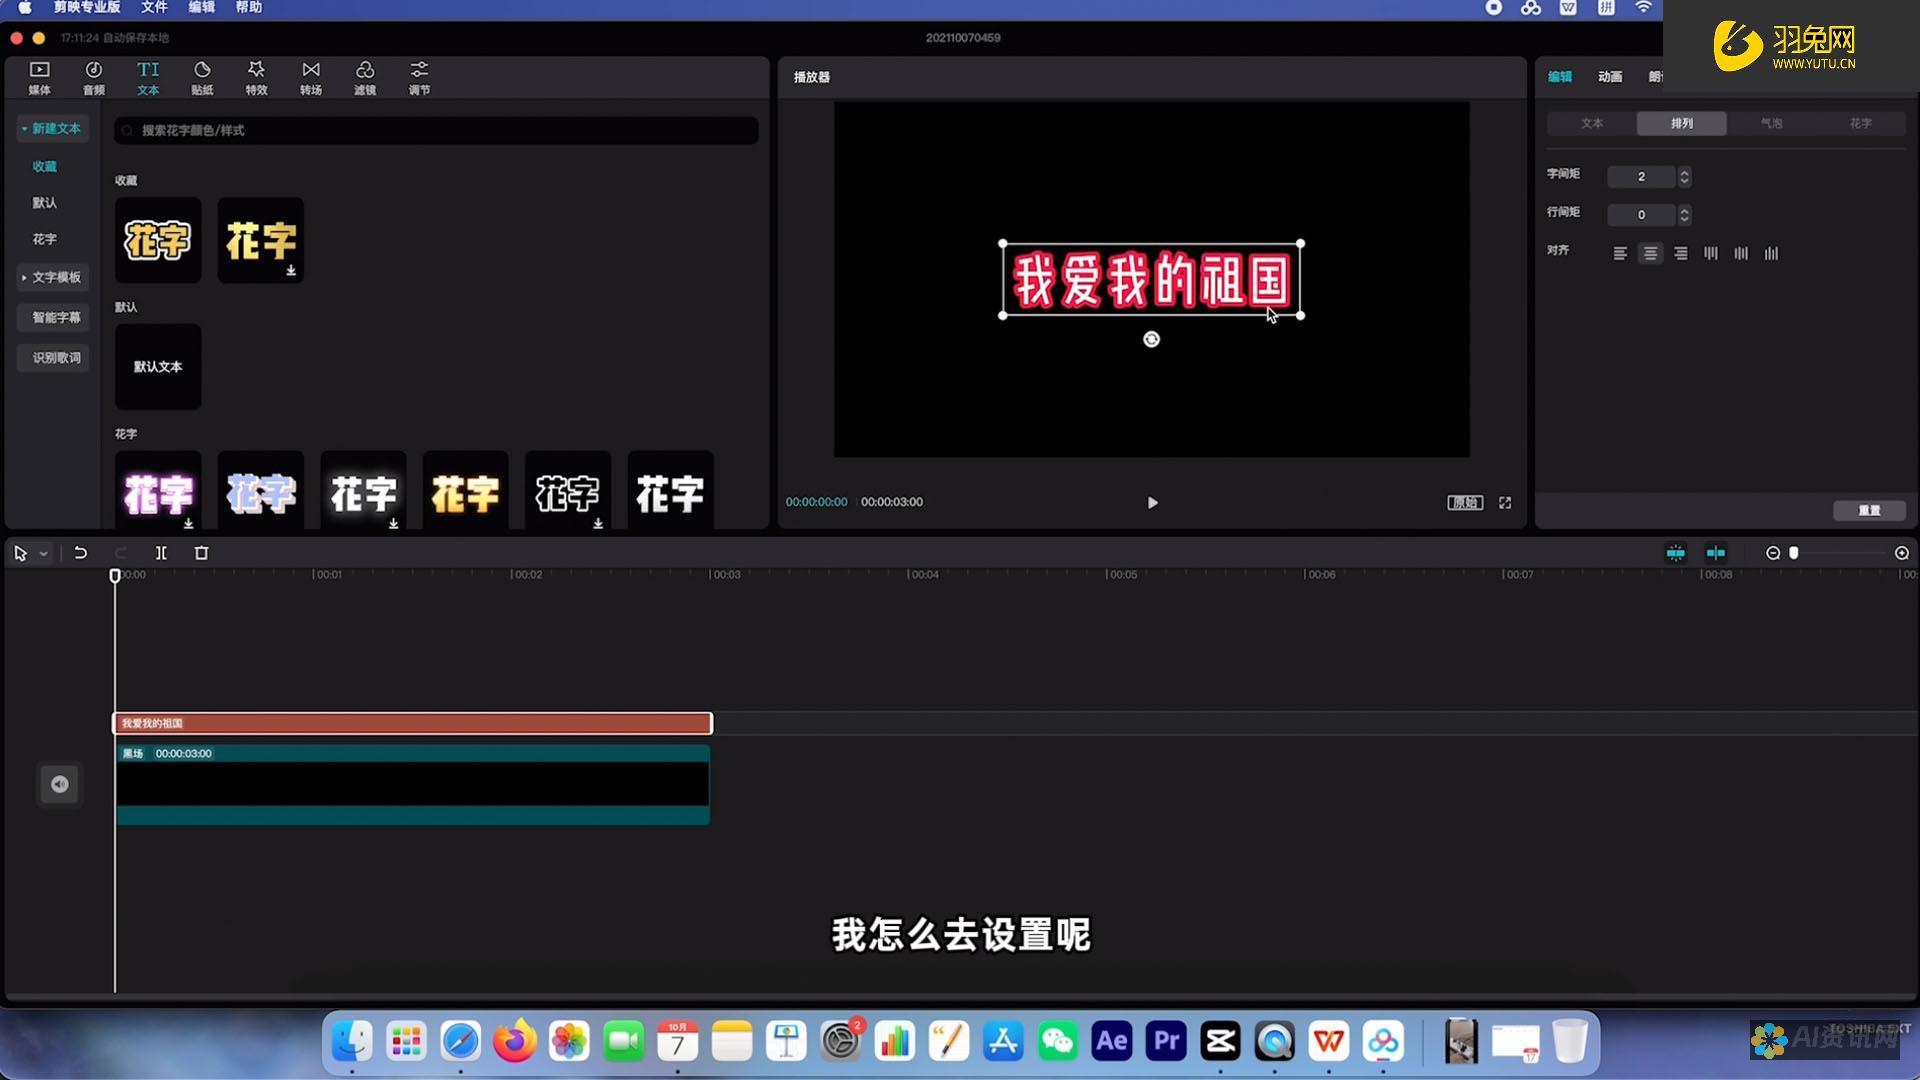Select the 排列 sub-tab

(x=1682, y=124)
